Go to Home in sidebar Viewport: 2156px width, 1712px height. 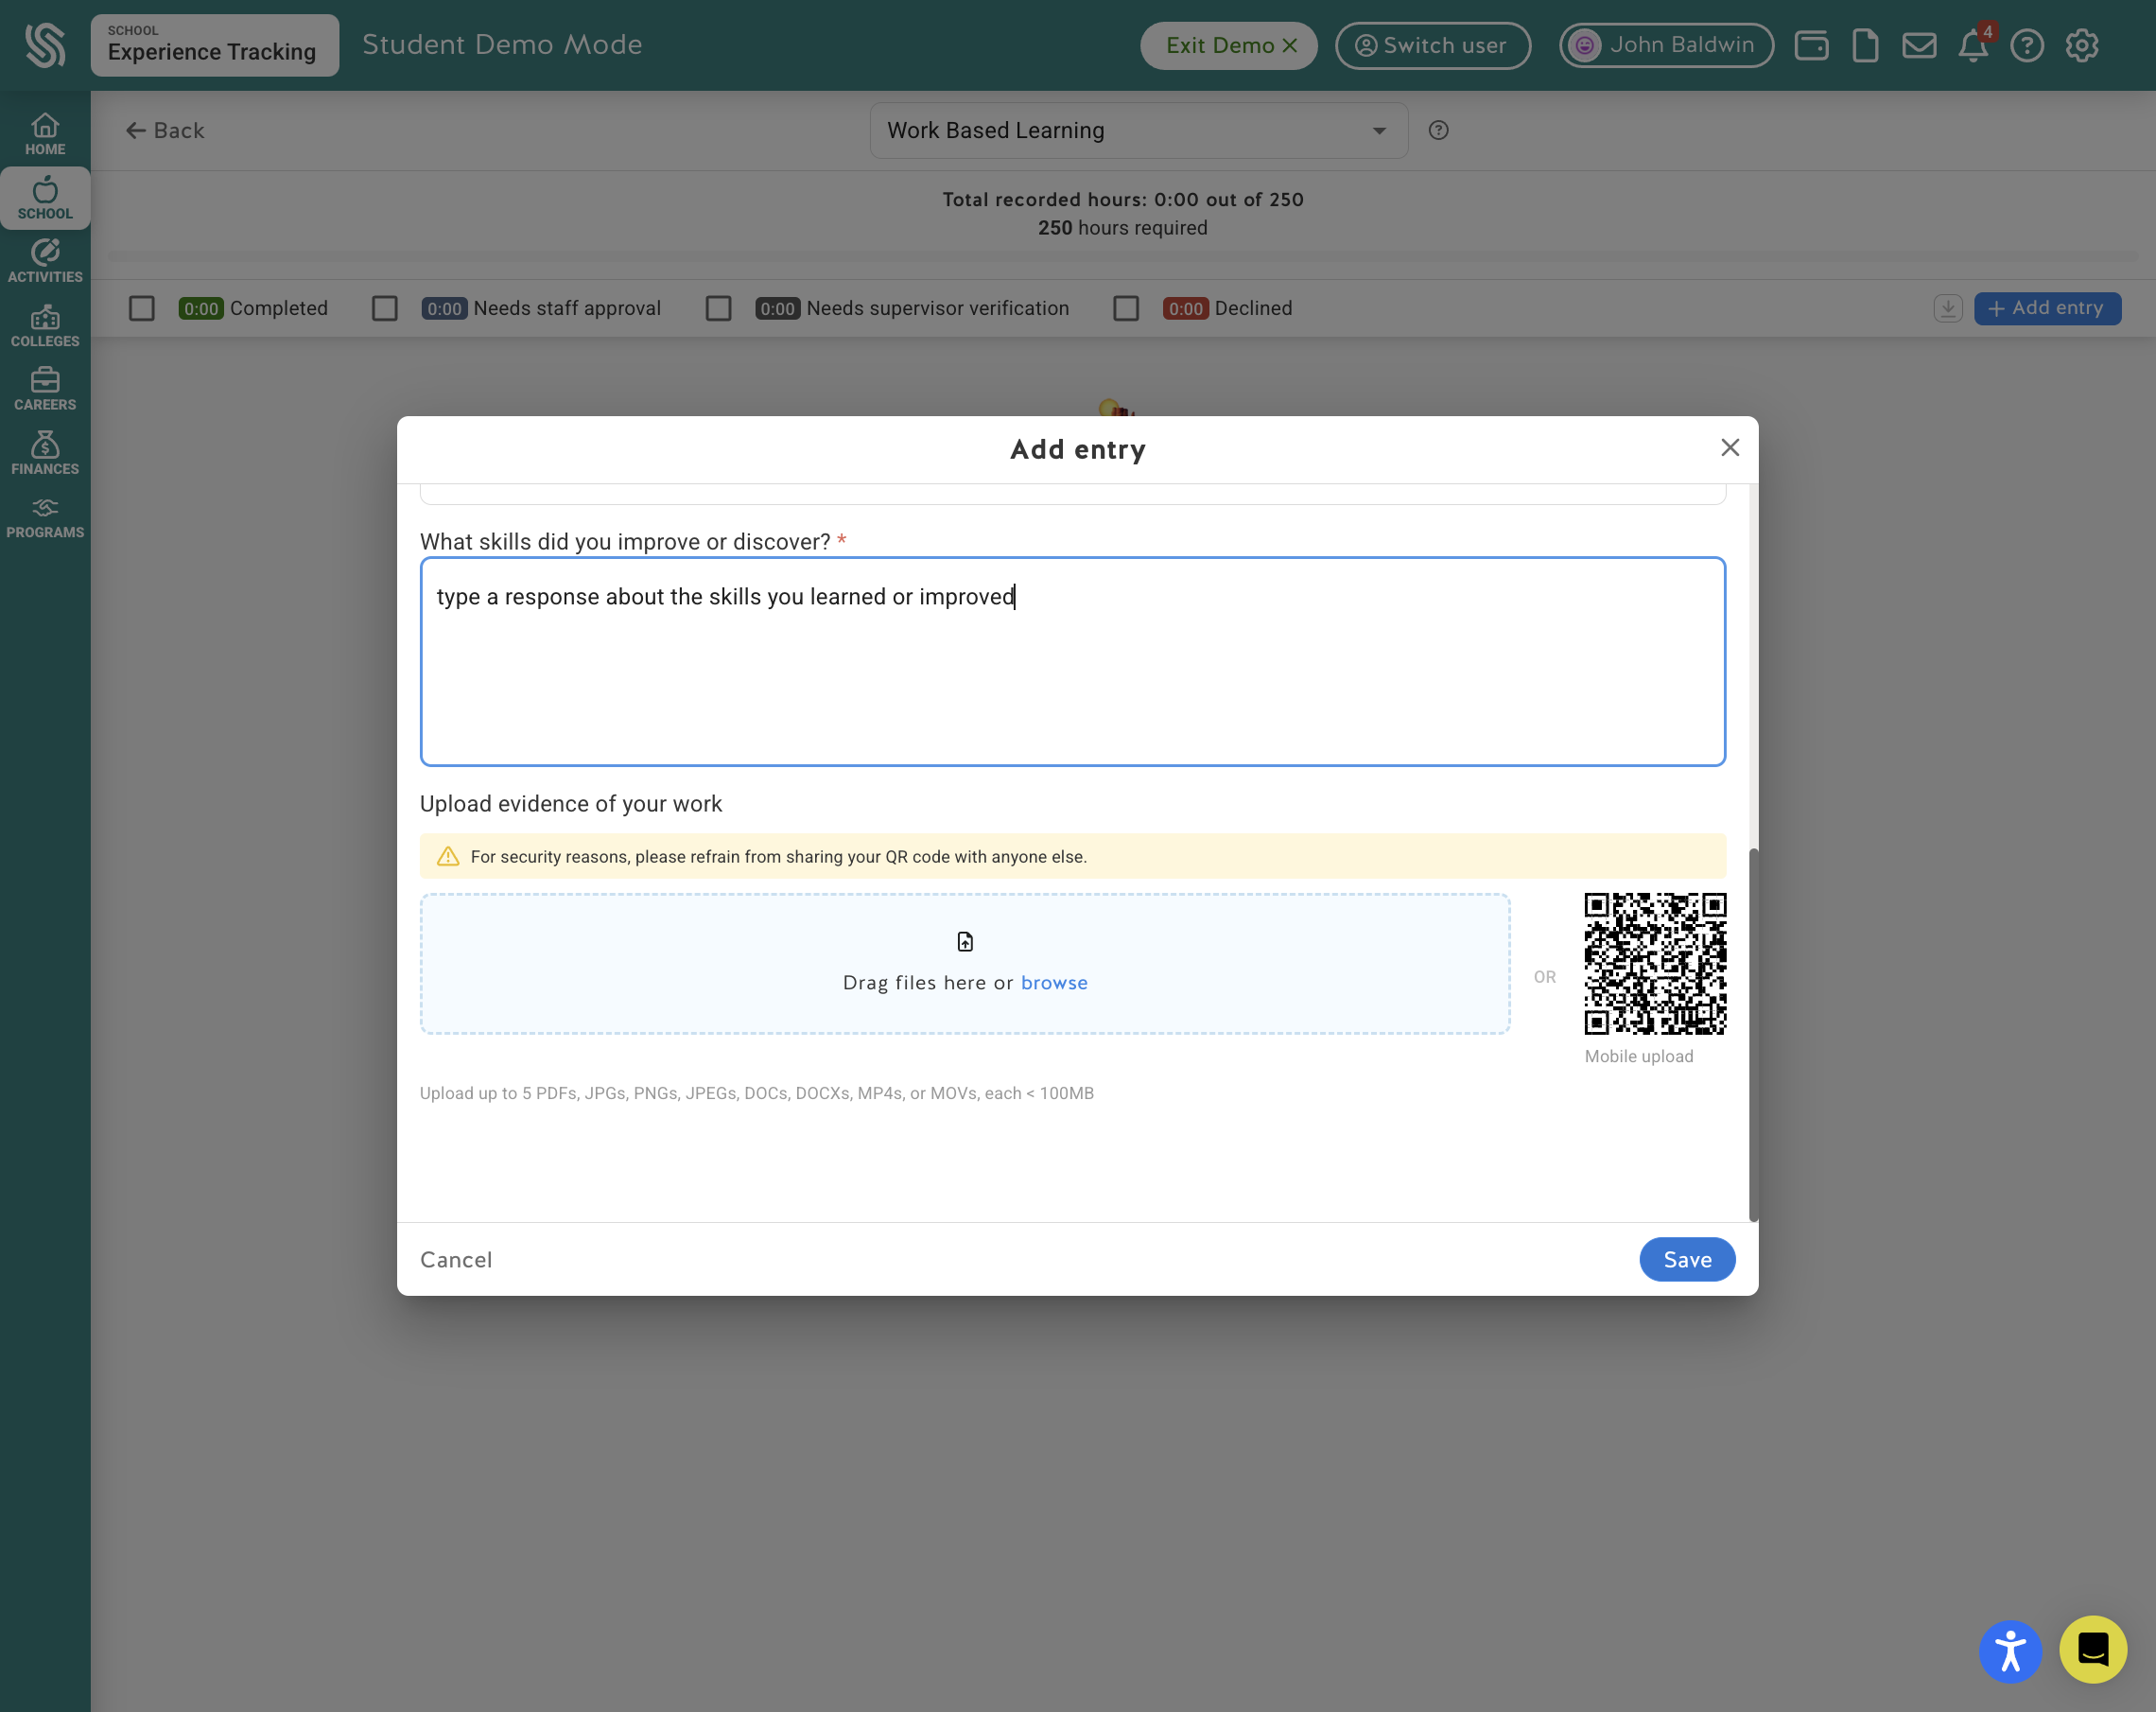[45, 134]
